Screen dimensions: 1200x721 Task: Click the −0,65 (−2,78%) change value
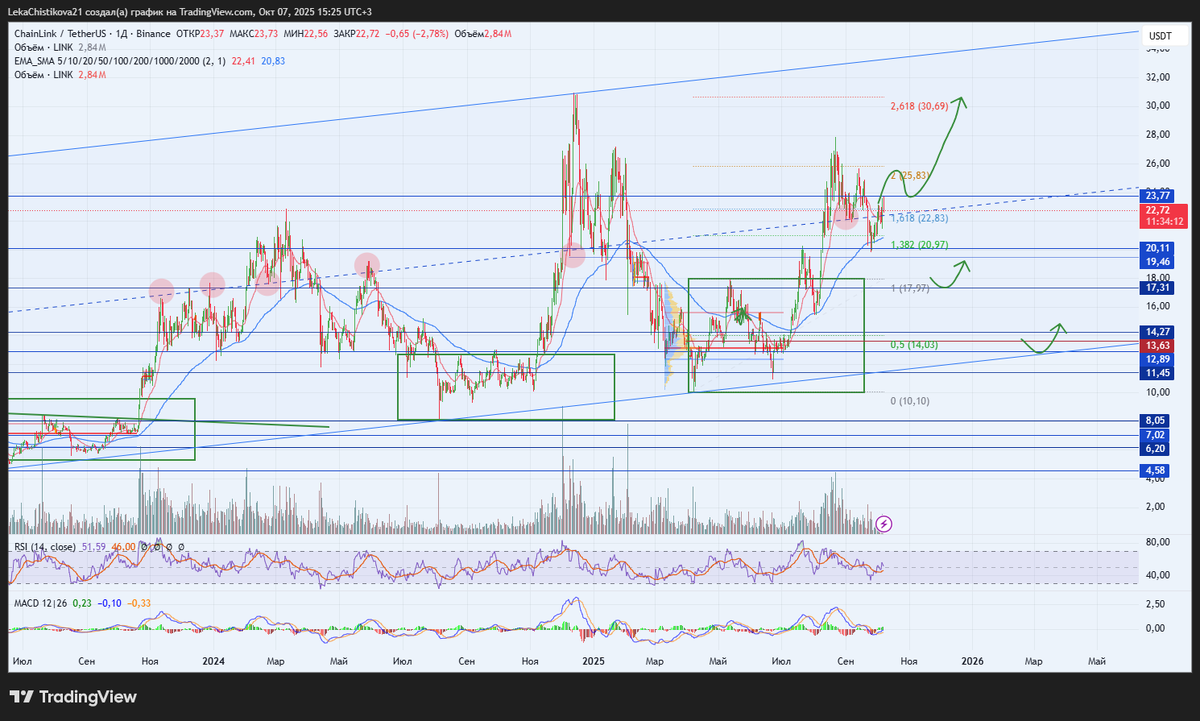pos(419,34)
